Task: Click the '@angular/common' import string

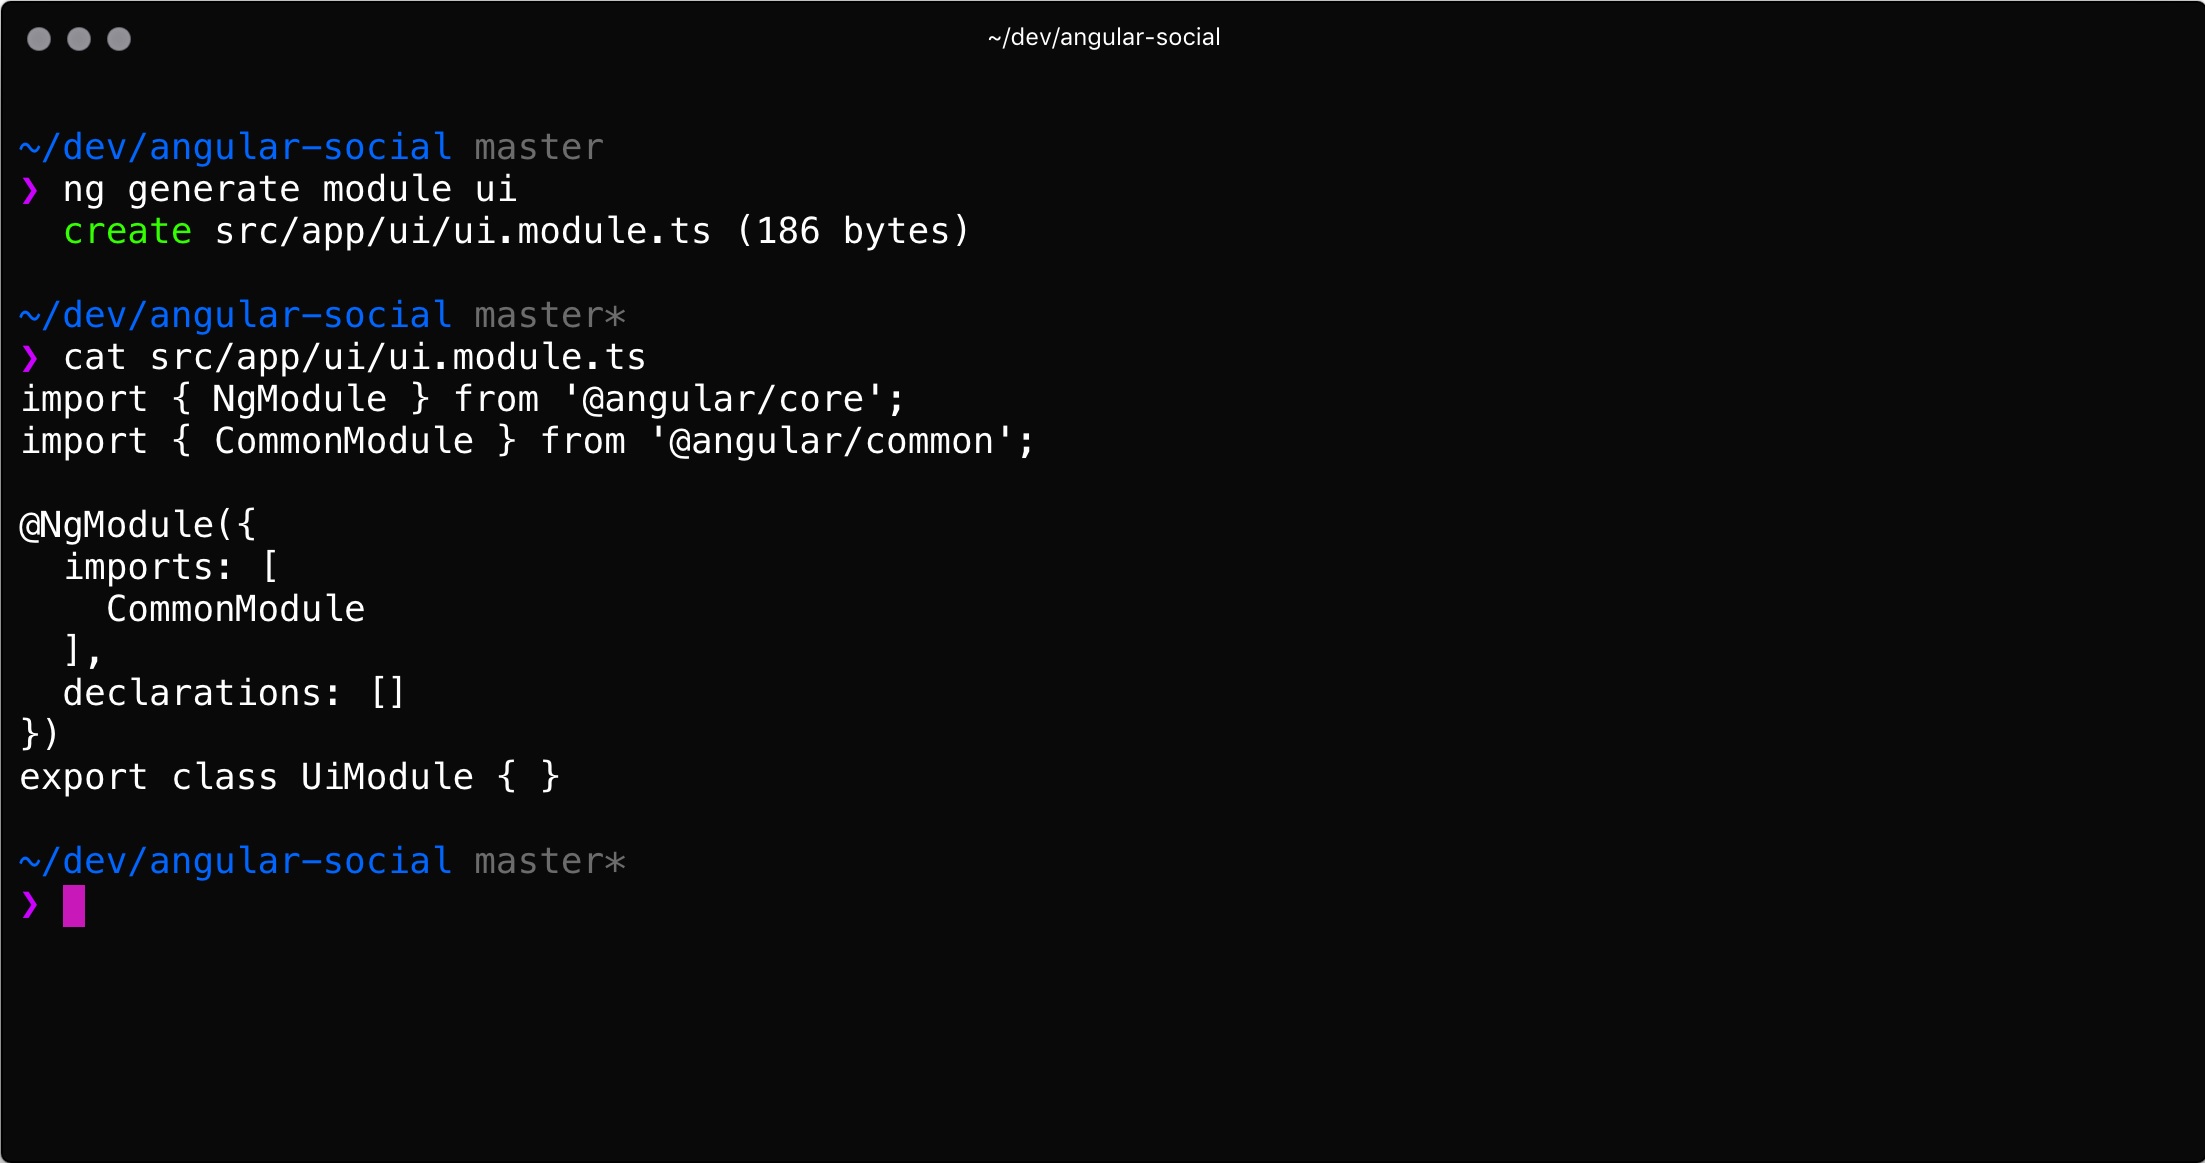Action: (832, 441)
